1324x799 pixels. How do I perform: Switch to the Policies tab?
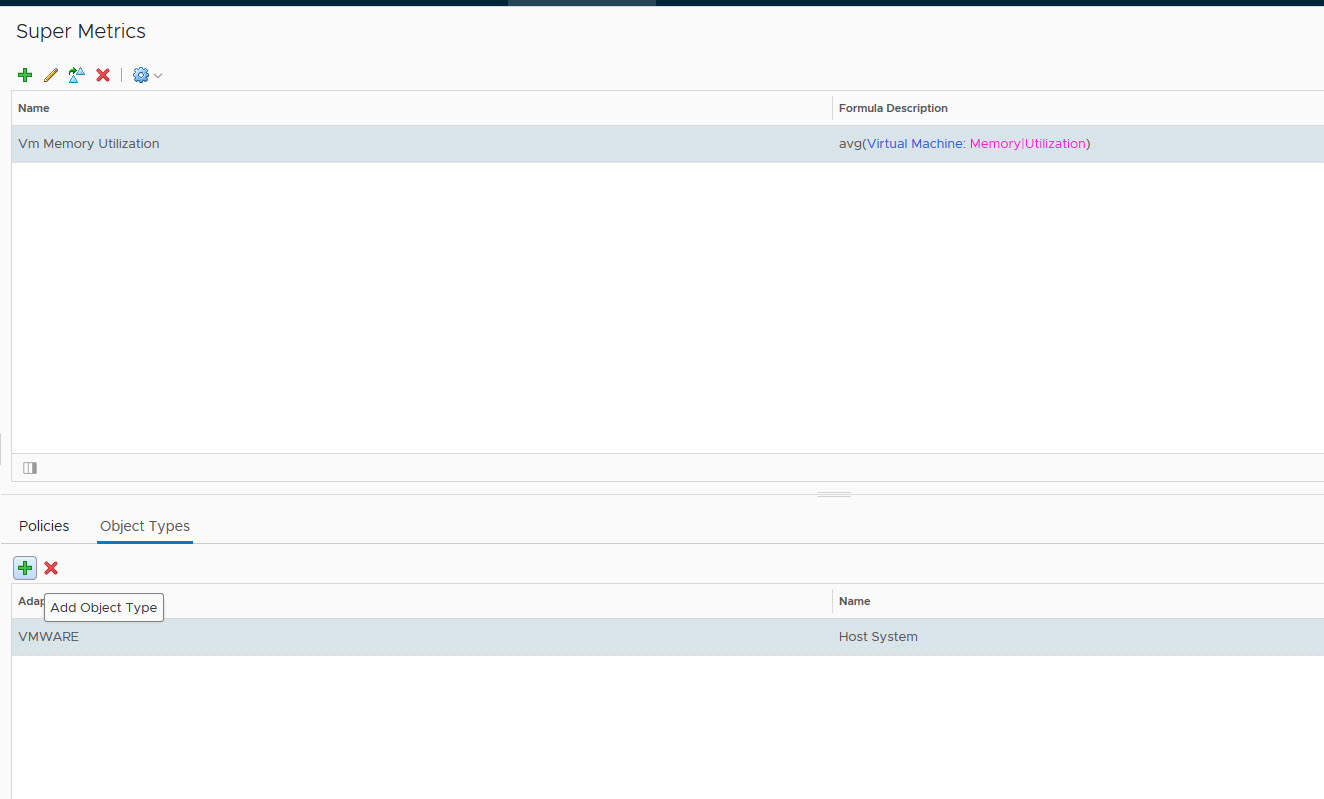[x=44, y=526]
